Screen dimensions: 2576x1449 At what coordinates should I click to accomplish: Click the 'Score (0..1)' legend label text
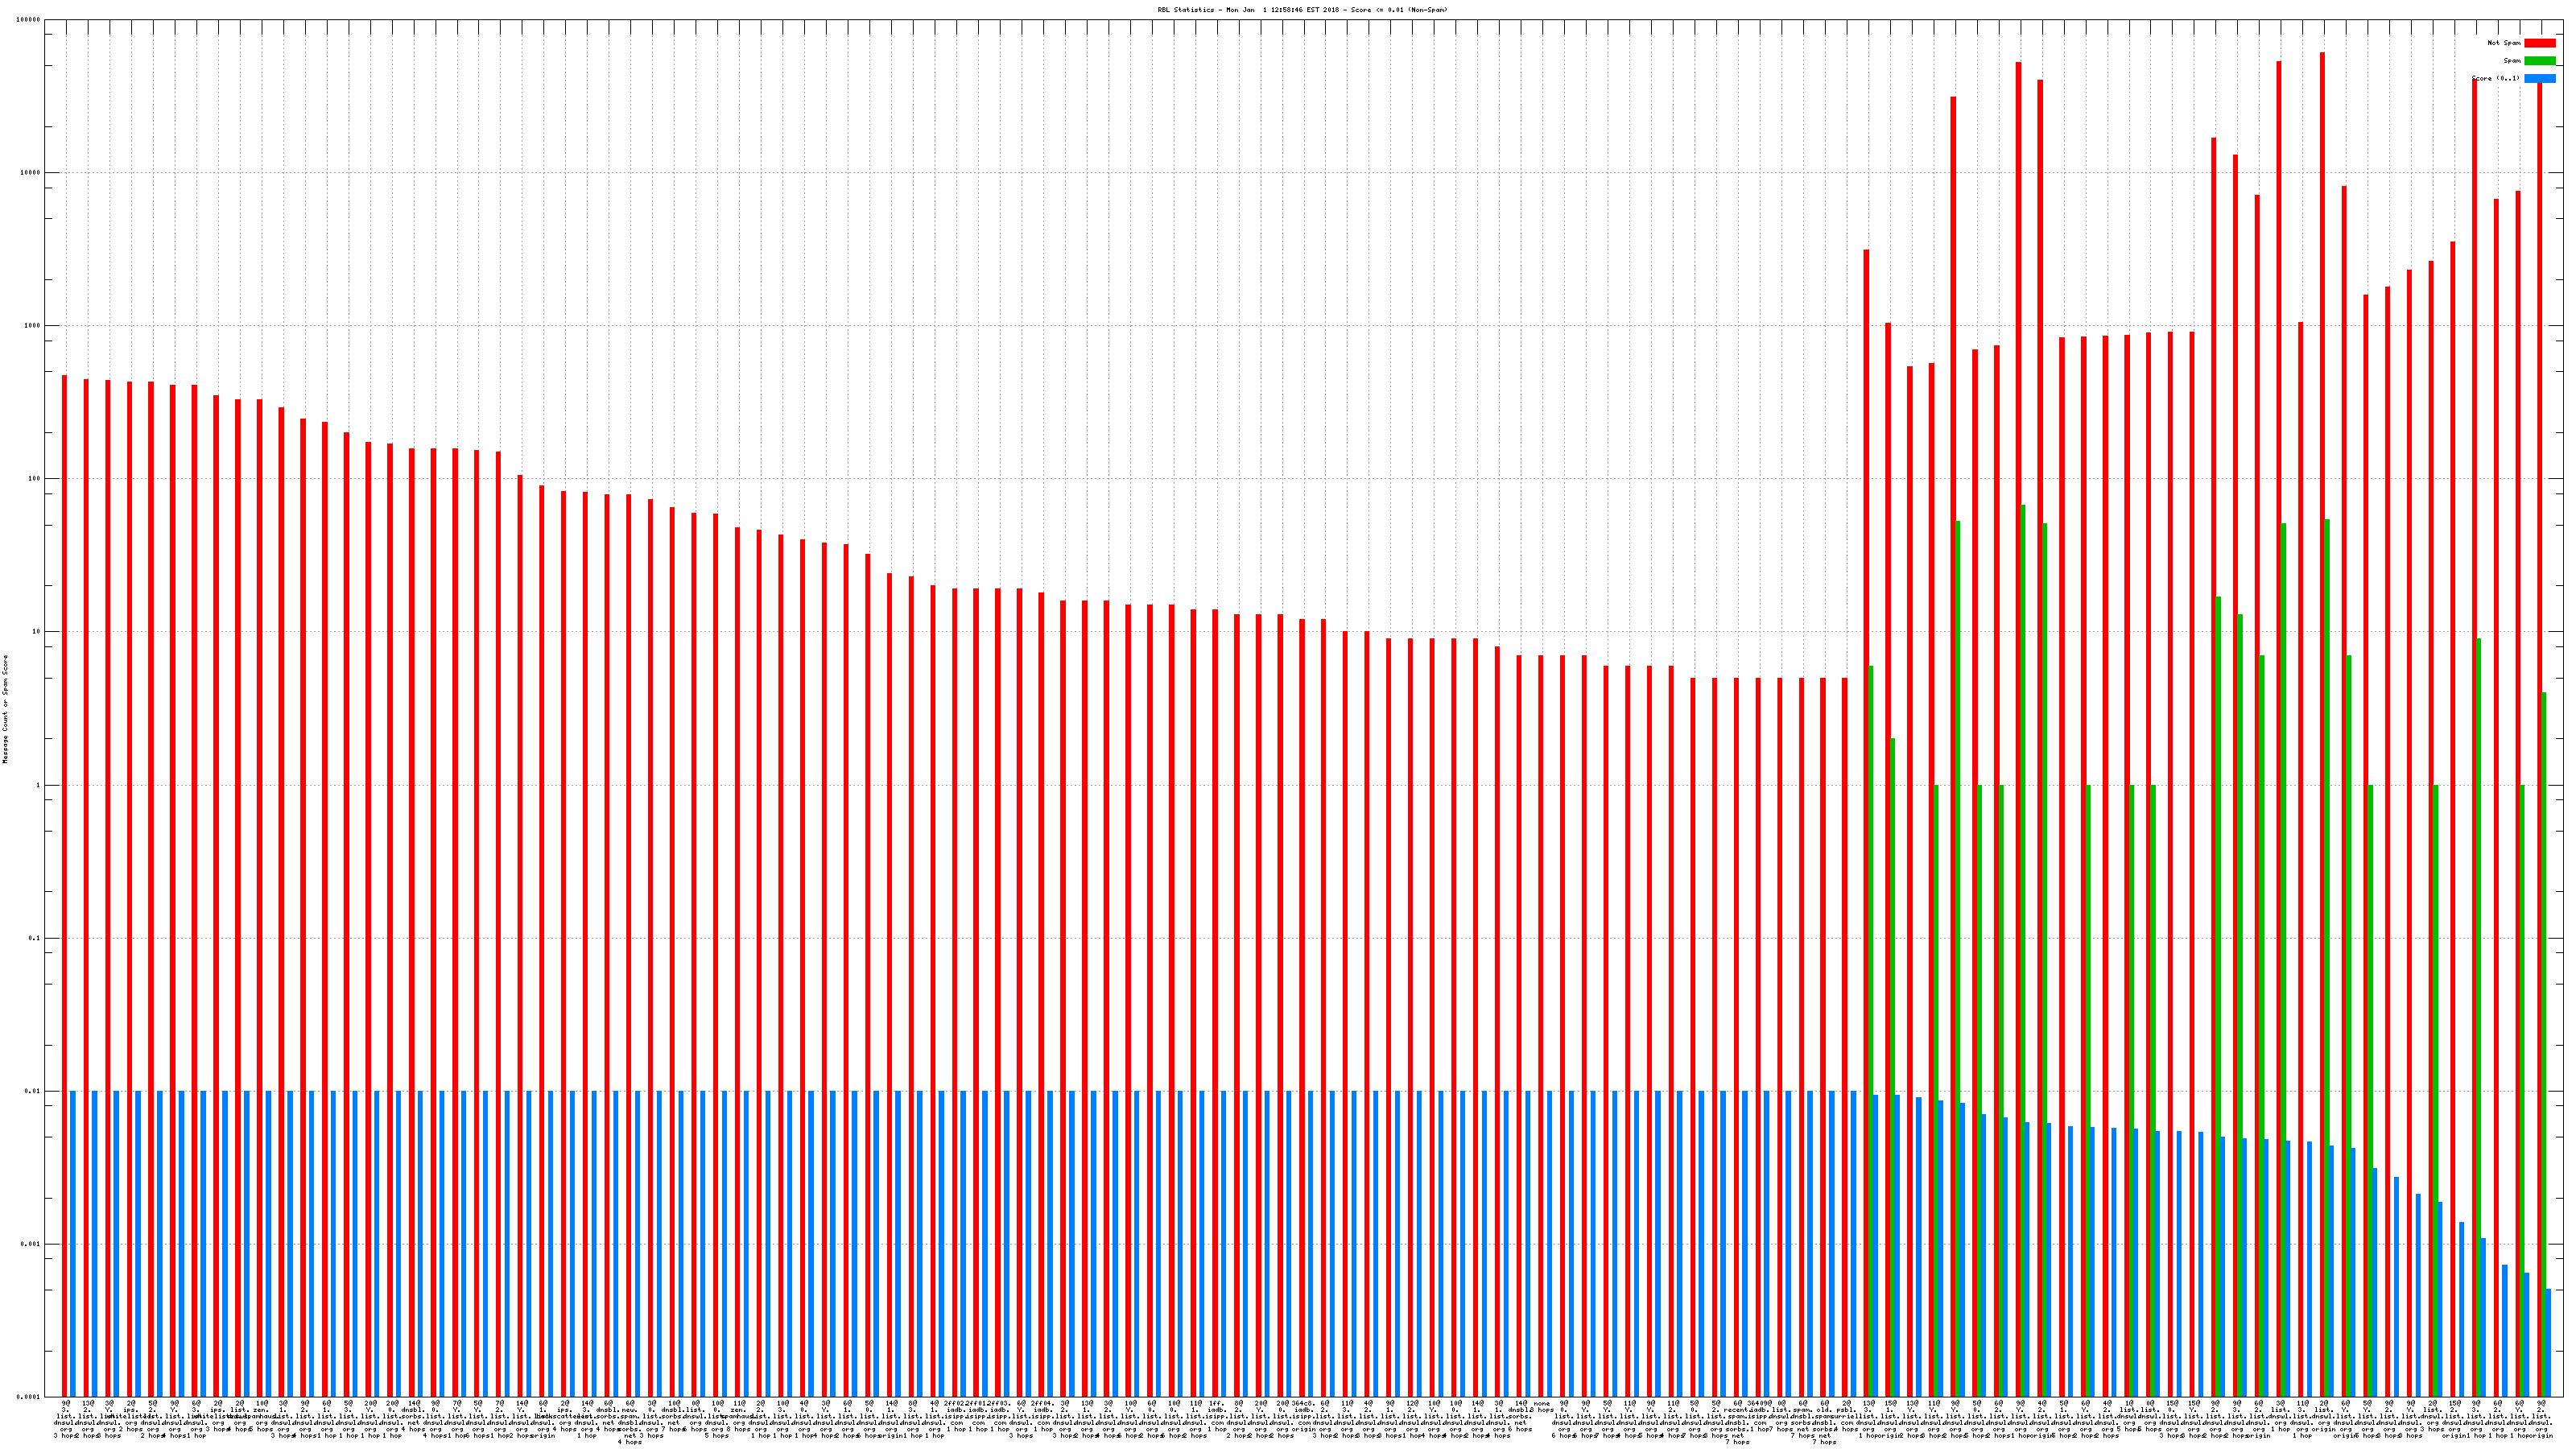2495,78
